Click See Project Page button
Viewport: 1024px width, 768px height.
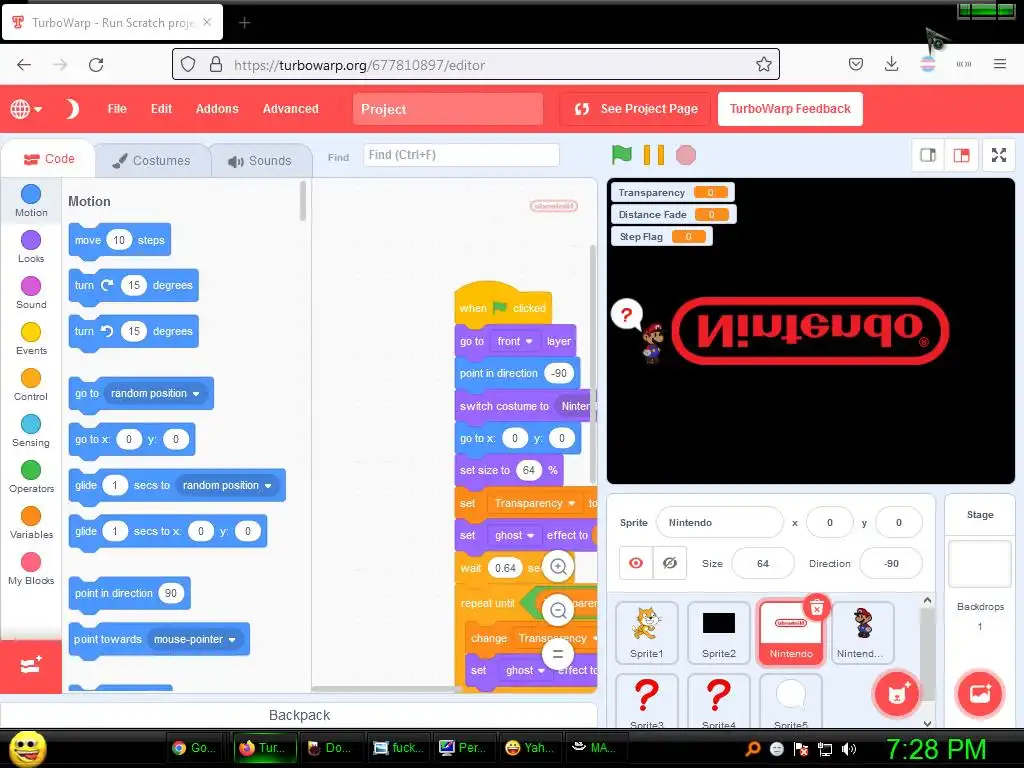pyautogui.click(x=635, y=109)
